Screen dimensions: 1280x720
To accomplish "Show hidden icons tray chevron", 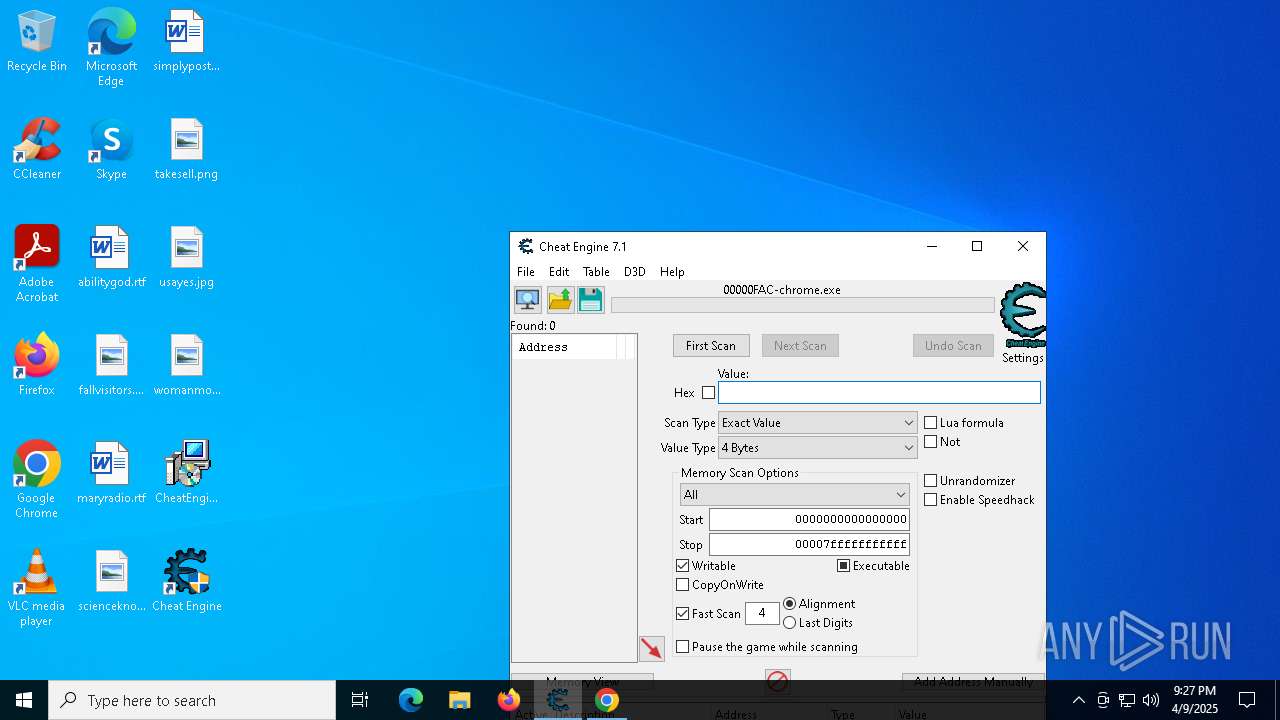I will (1078, 700).
